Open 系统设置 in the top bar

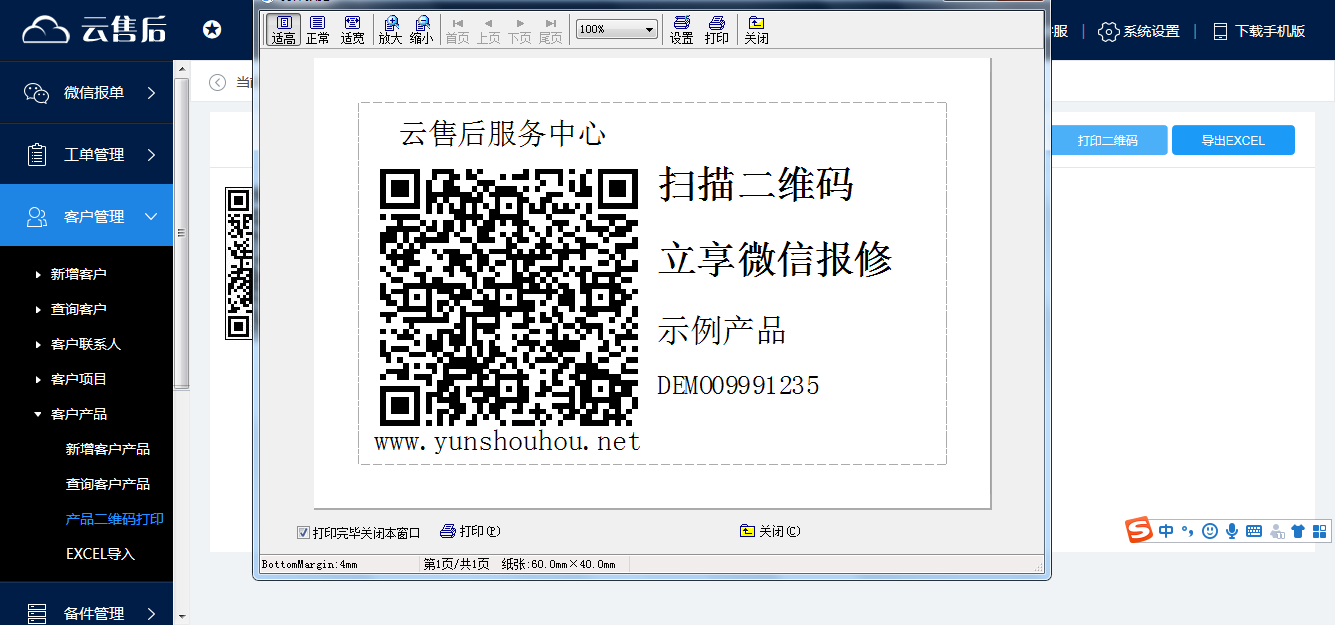point(1139,31)
